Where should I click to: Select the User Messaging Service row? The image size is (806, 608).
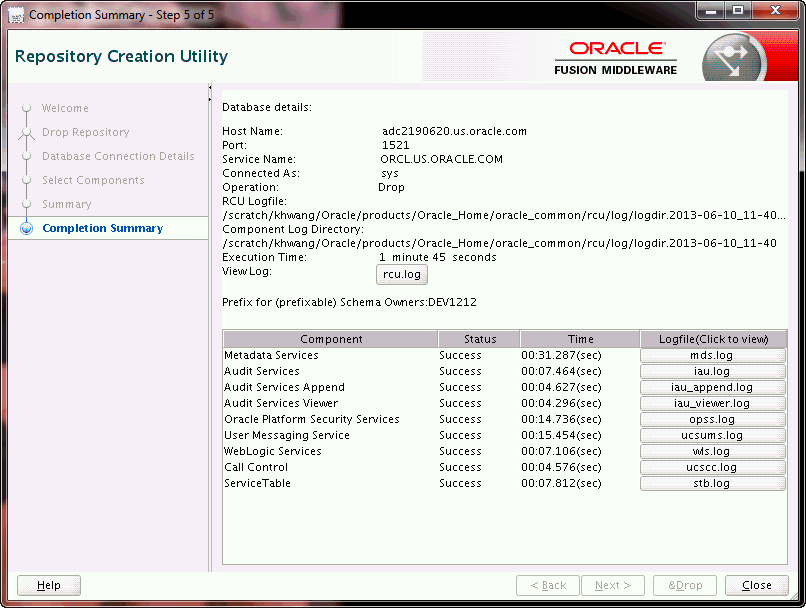pos(504,435)
